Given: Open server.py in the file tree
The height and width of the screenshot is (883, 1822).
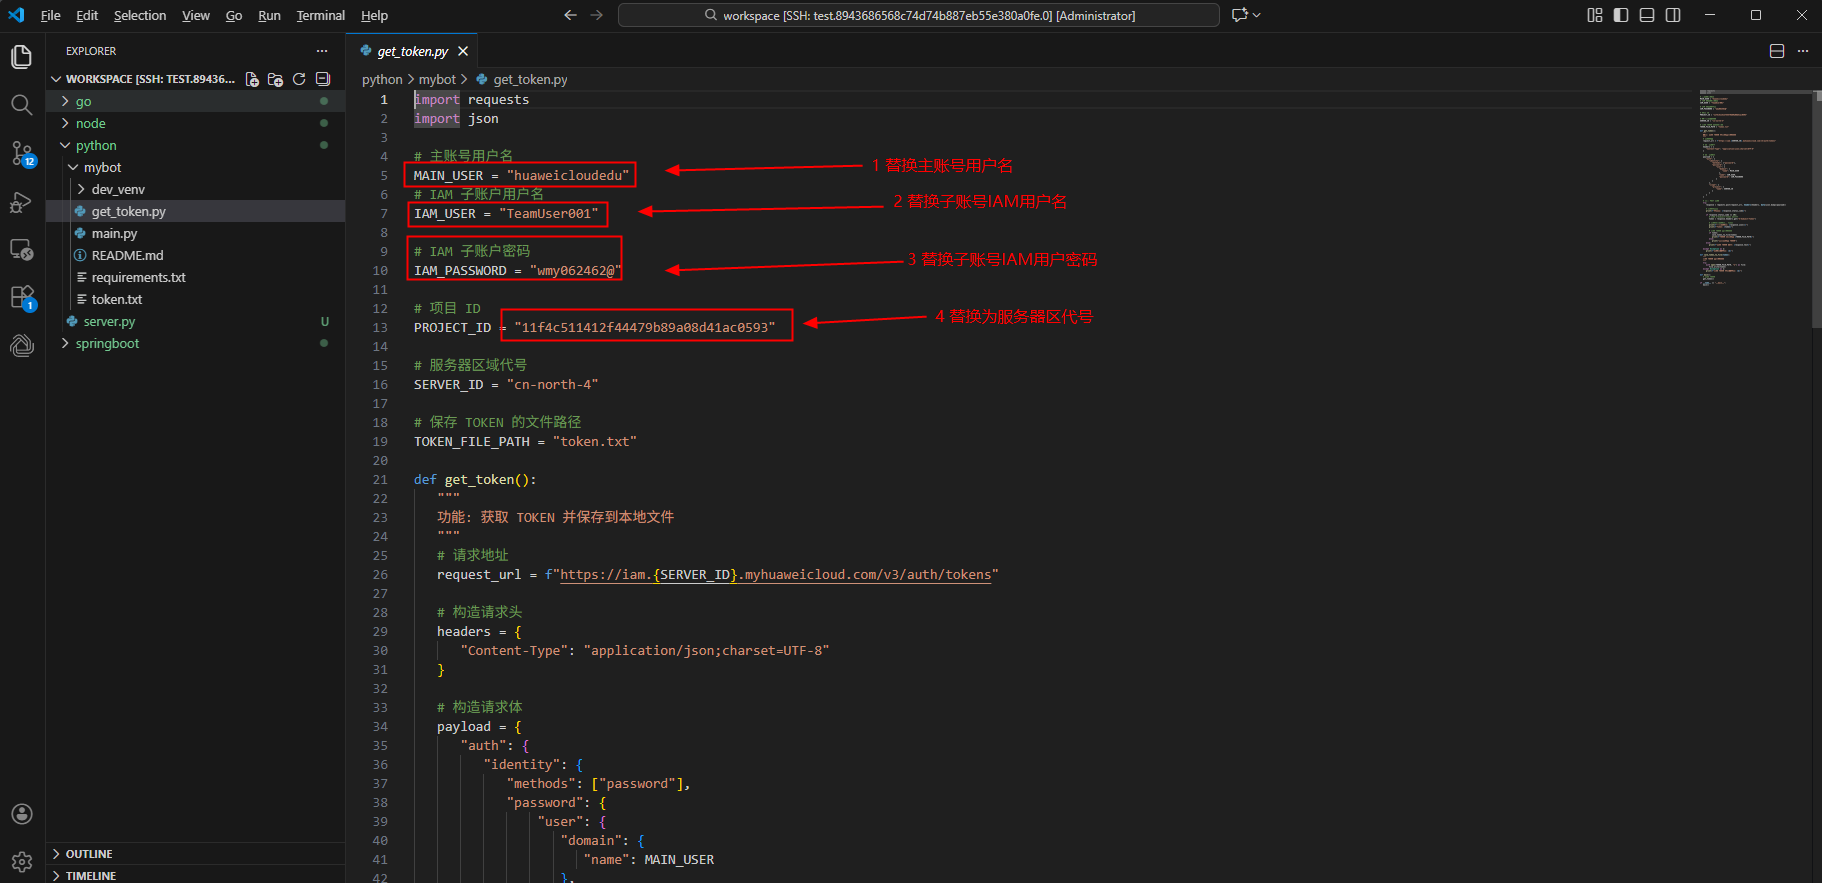Looking at the screenshot, I should (x=195, y=321).
